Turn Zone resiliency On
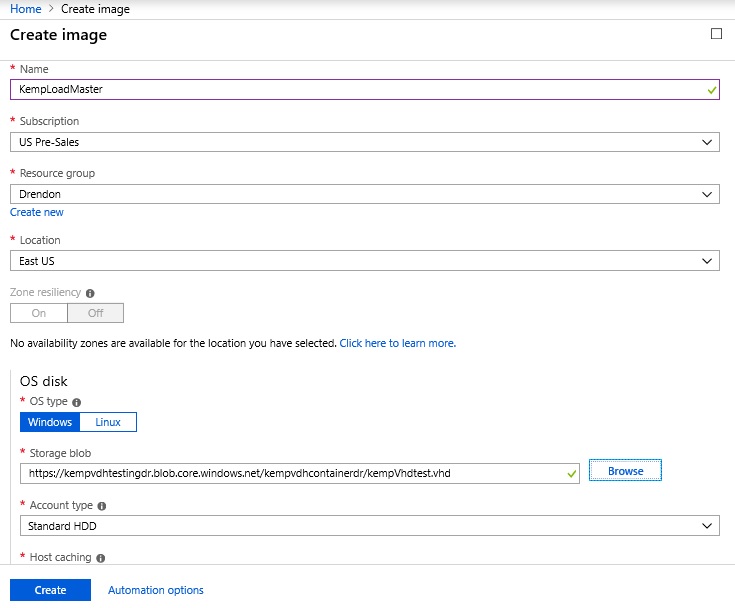The image size is (735, 608). (39, 313)
